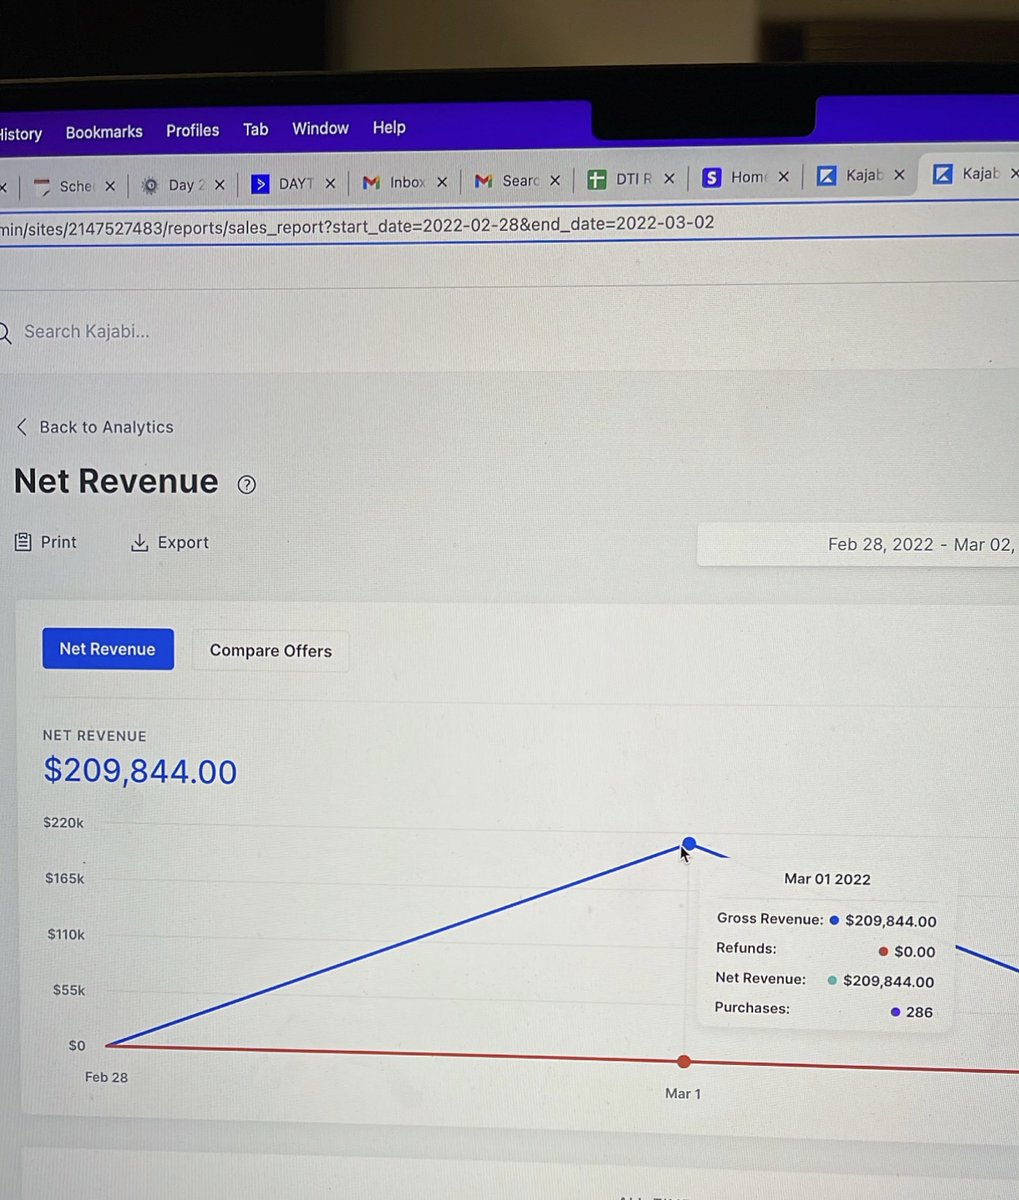Open the help icon beside Net Revenue heading
1019x1200 pixels.
246,485
